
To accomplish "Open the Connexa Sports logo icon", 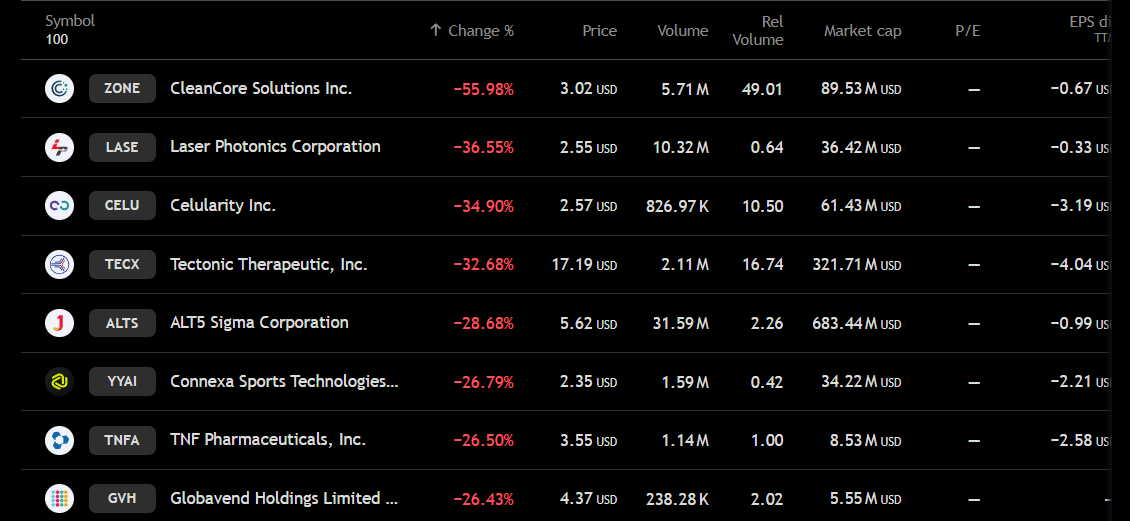I will (59, 381).
